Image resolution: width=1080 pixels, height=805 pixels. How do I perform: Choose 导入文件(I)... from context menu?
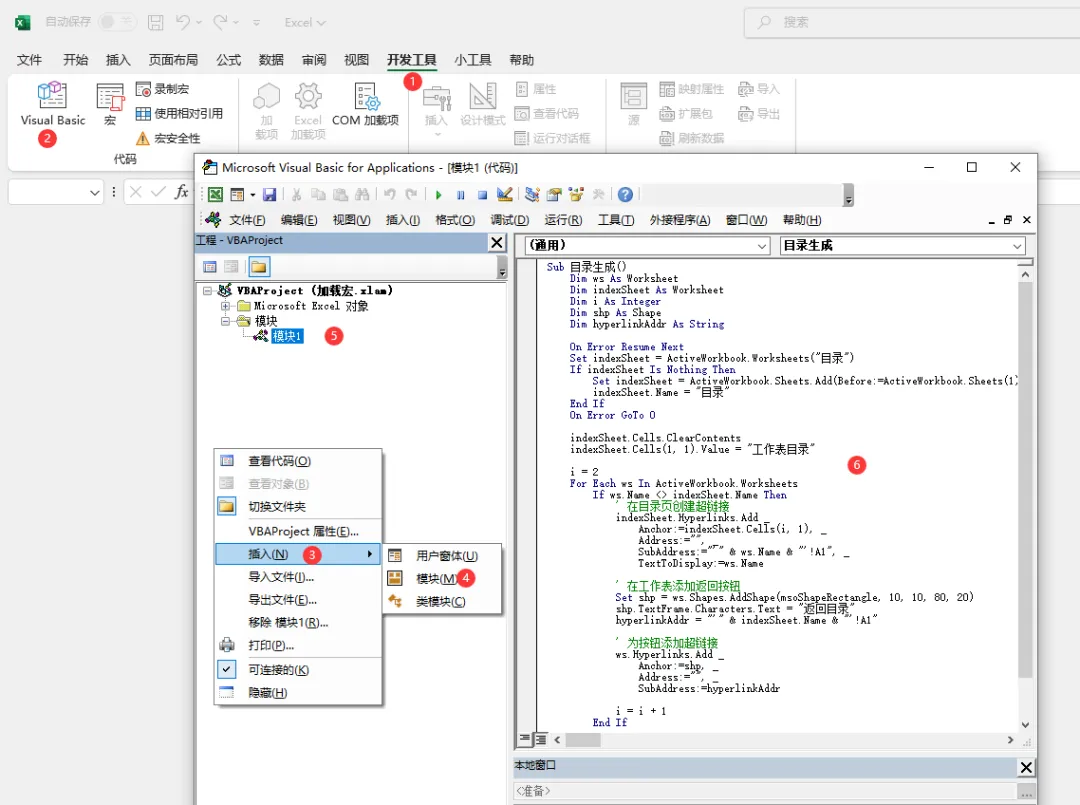pyautogui.click(x=298, y=576)
